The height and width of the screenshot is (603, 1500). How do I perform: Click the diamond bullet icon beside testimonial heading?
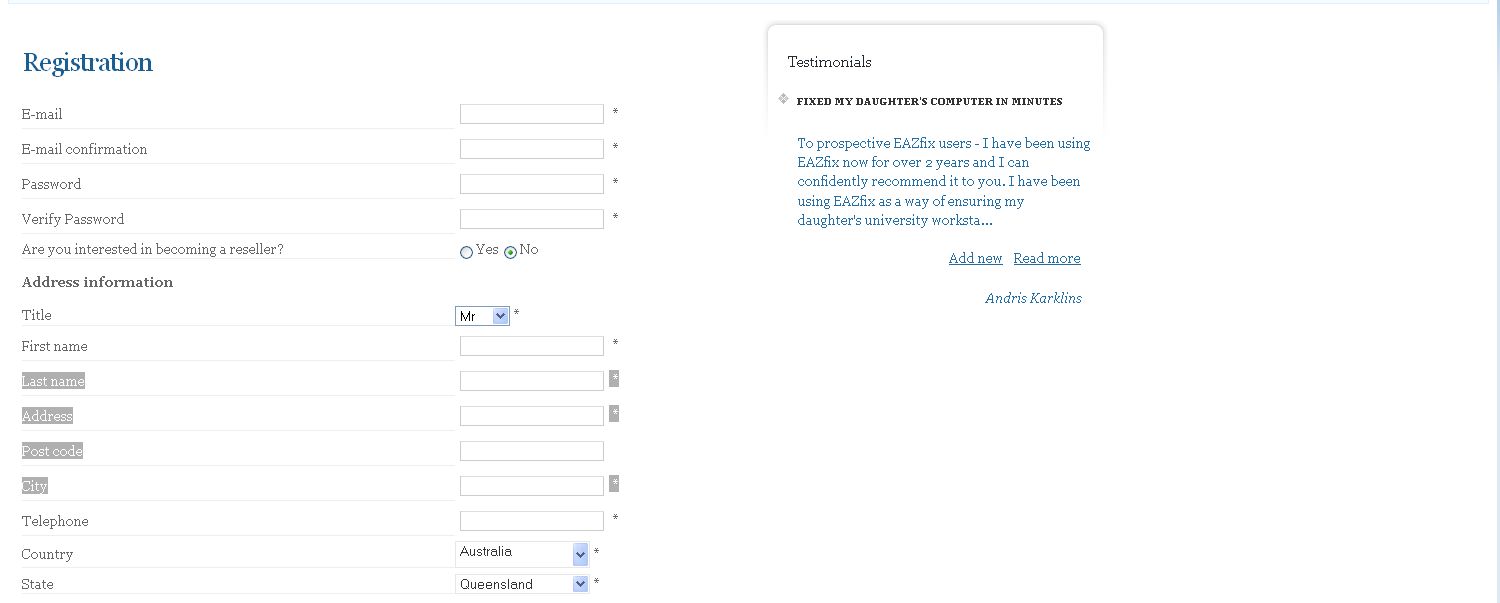pyautogui.click(x=783, y=98)
